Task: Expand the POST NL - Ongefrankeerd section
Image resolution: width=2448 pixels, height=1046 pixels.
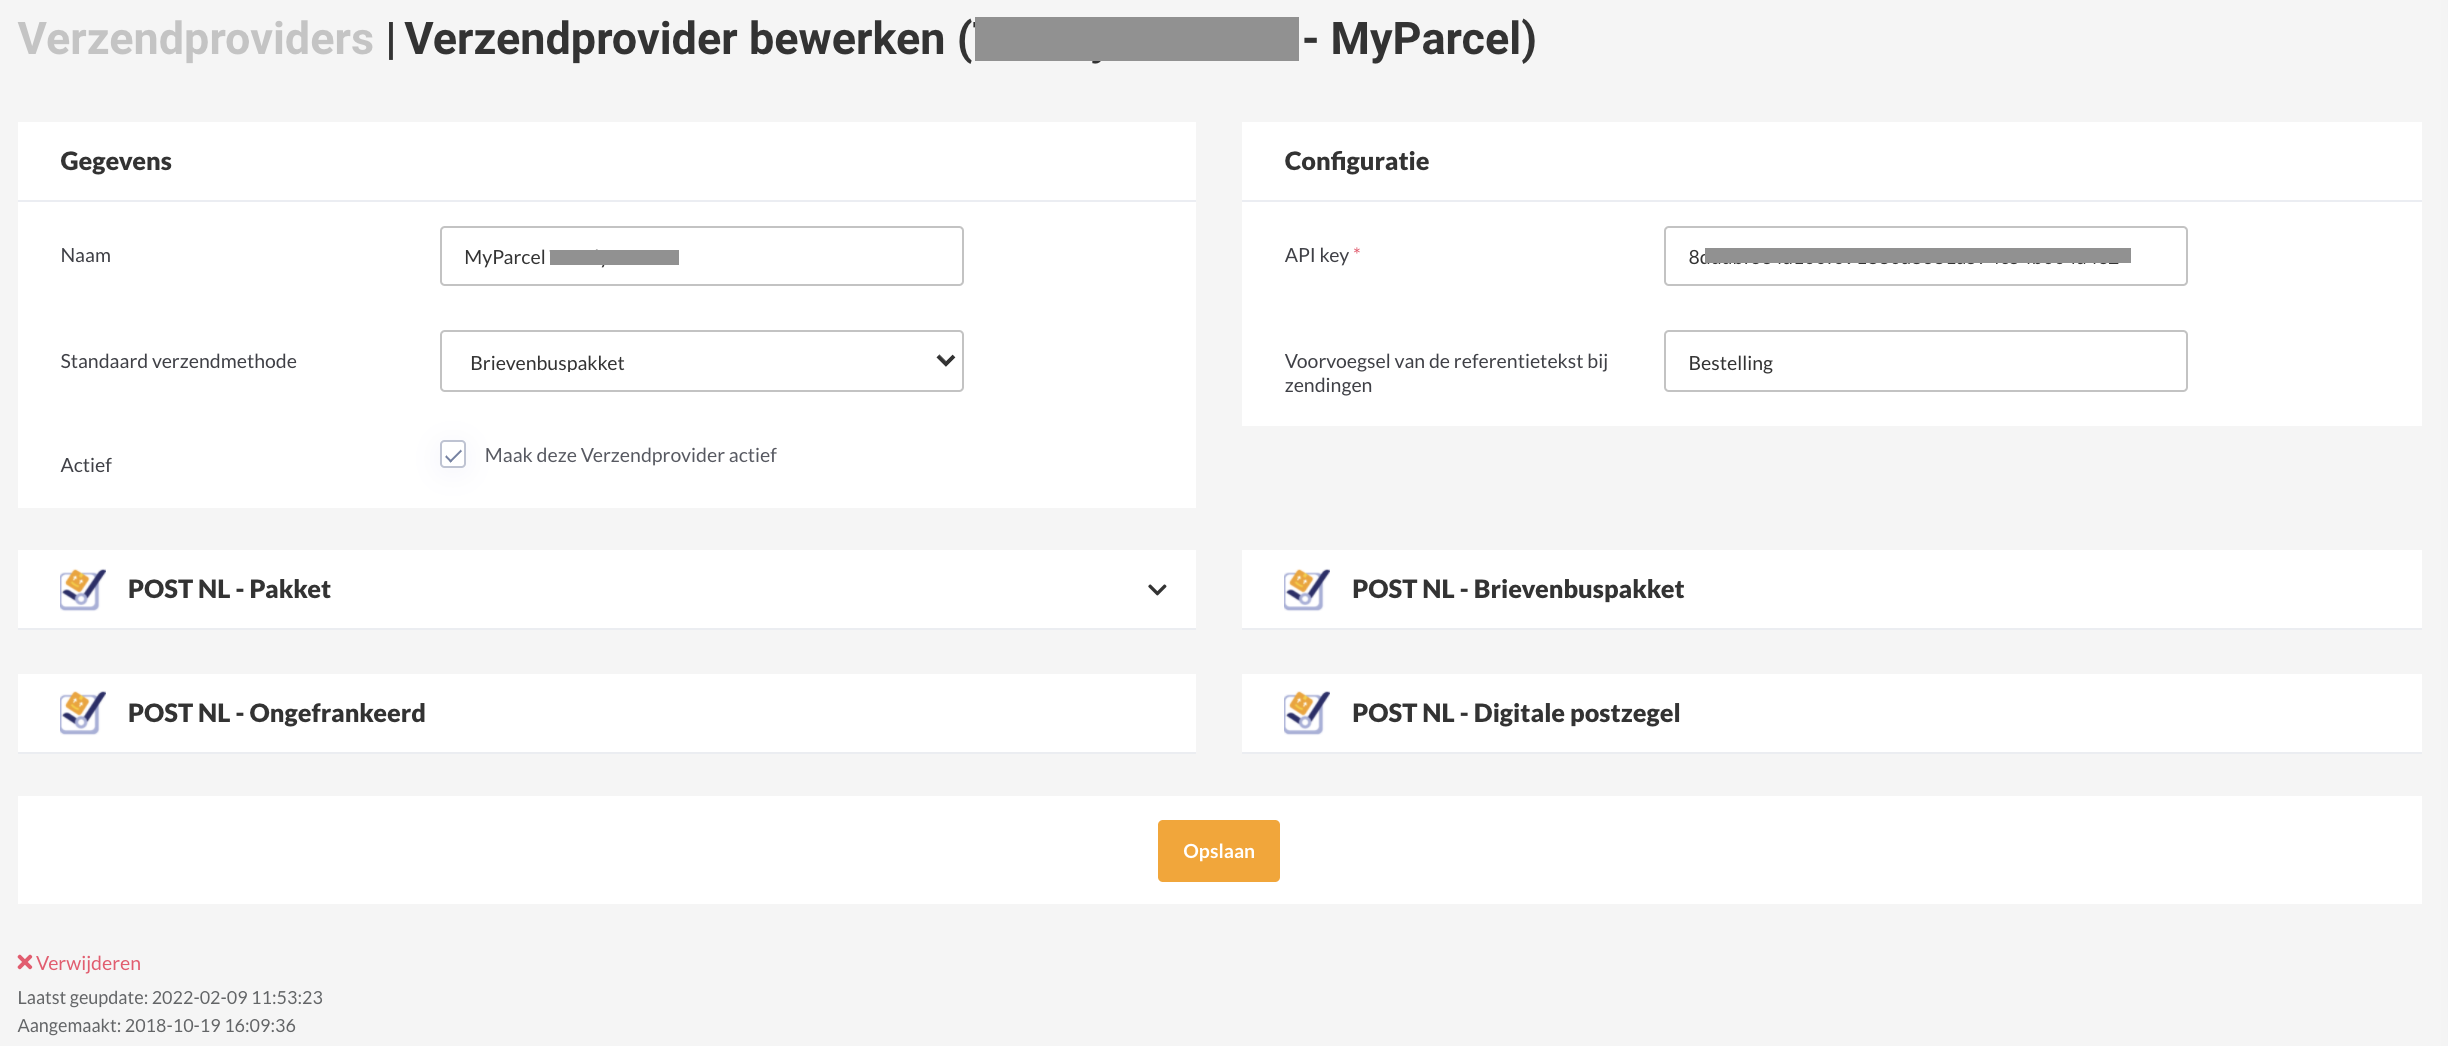Action: [x=606, y=713]
